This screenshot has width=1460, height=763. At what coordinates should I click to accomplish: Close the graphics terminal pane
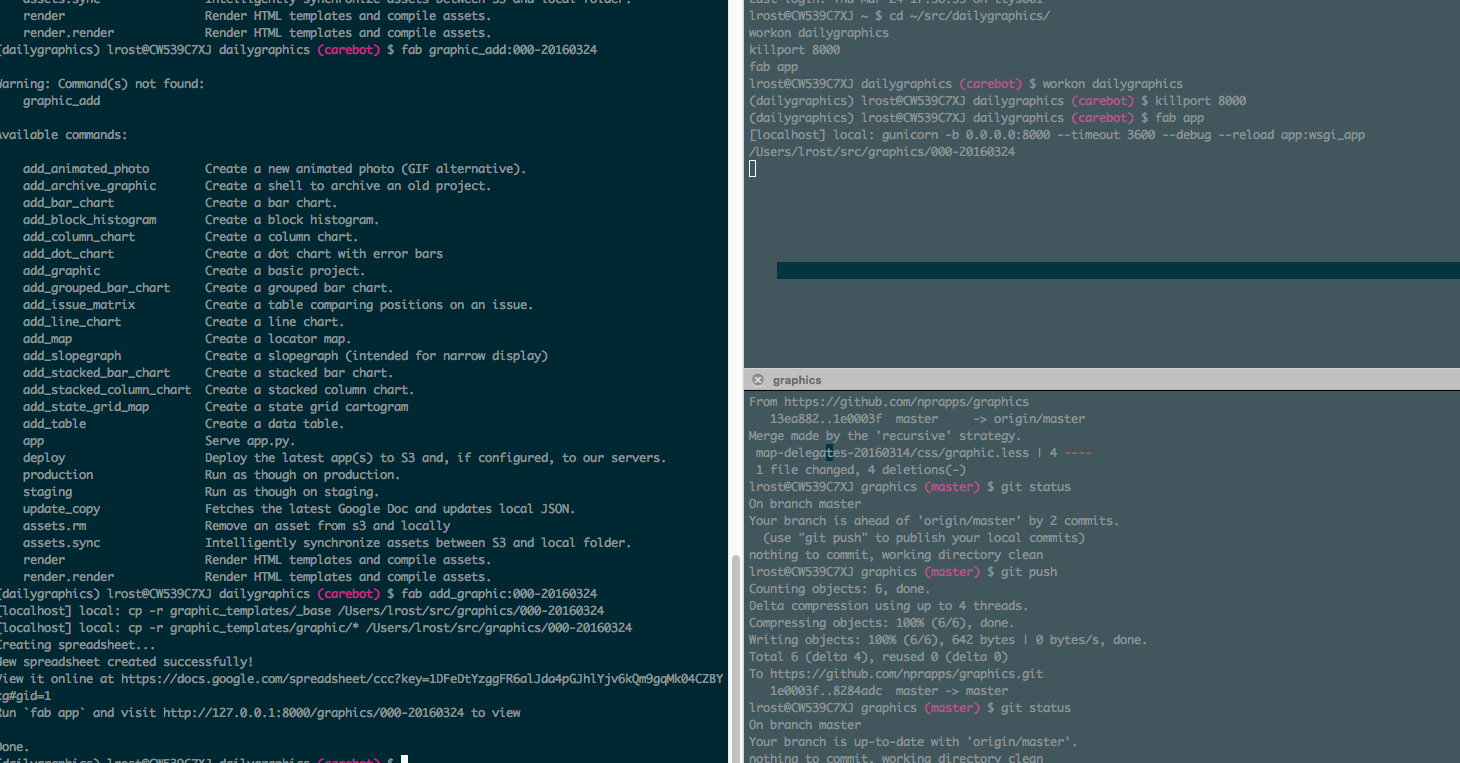point(758,380)
